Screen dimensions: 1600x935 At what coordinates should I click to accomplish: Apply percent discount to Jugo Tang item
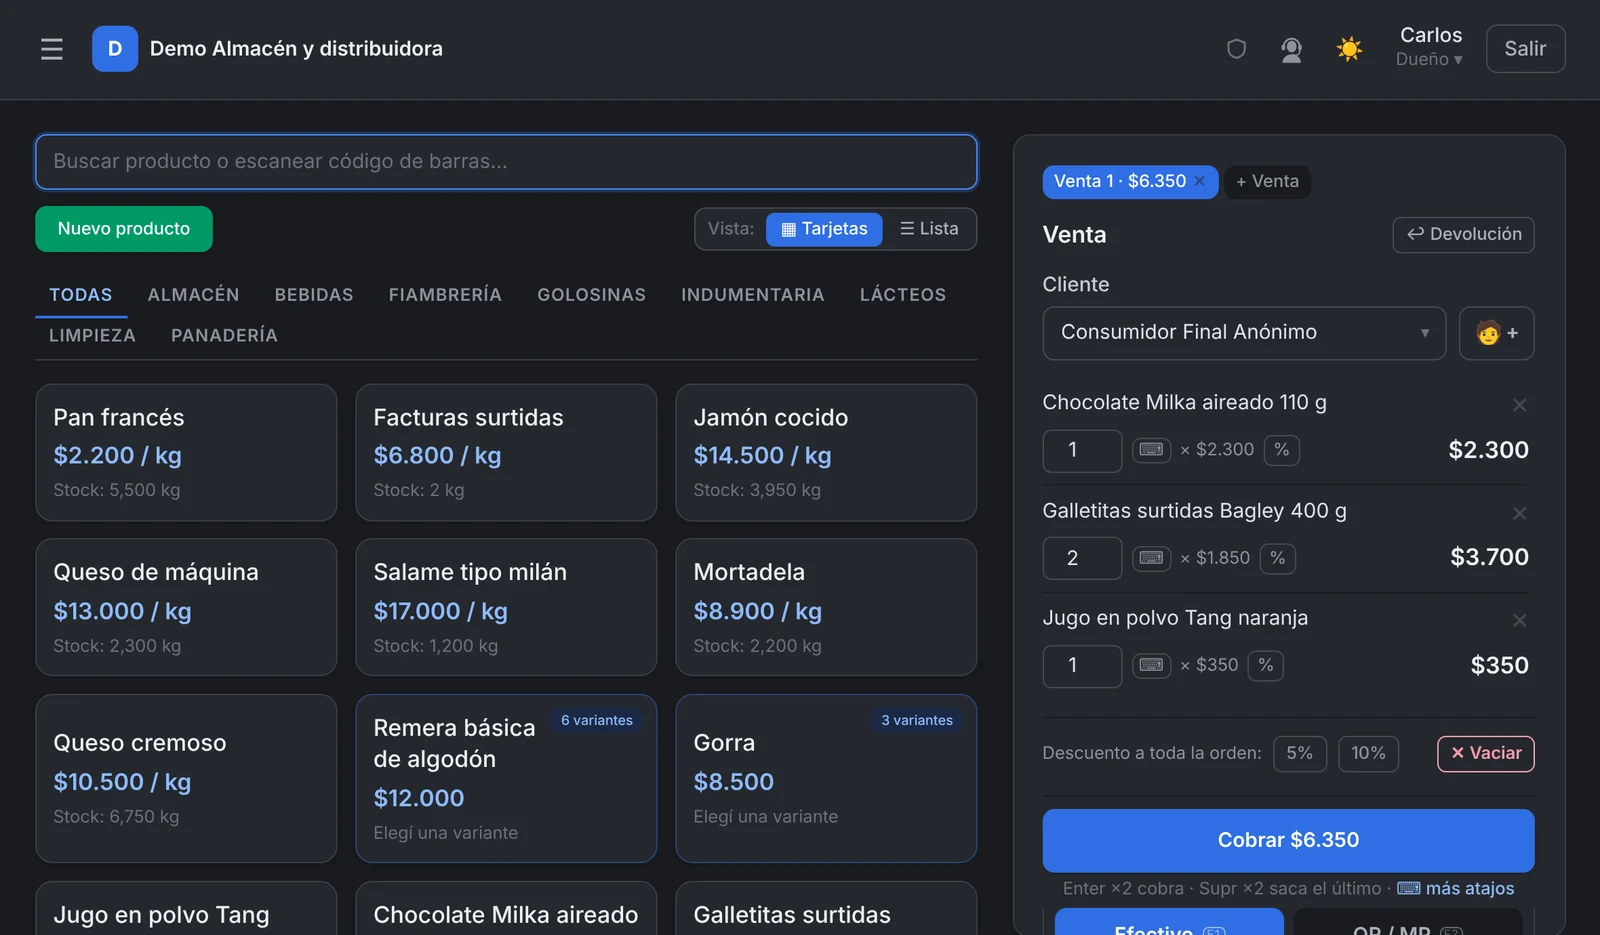click(x=1265, y=666)
